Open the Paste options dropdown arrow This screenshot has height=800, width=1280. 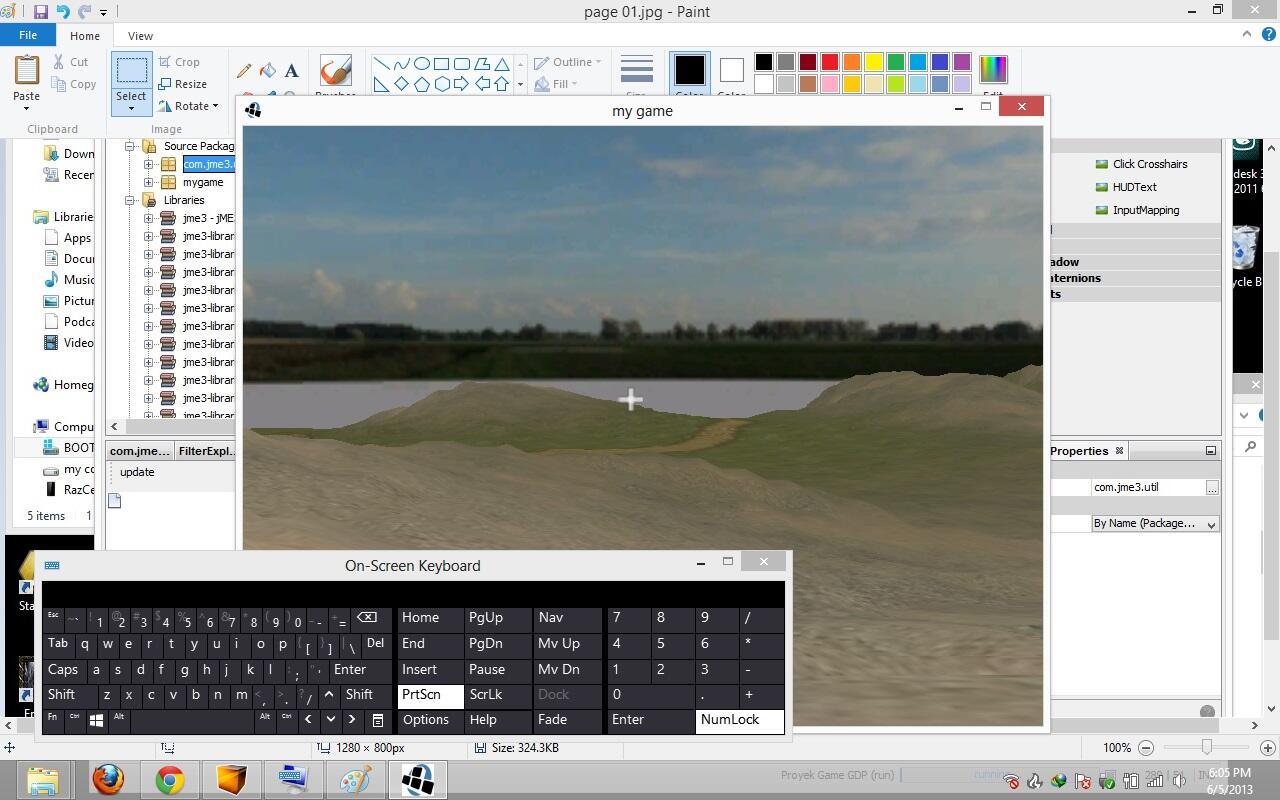26,108
